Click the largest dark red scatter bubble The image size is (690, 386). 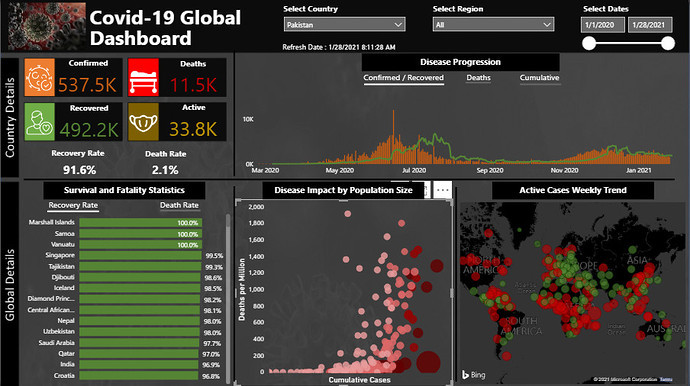pyautogui.click(x=428, y=362)
